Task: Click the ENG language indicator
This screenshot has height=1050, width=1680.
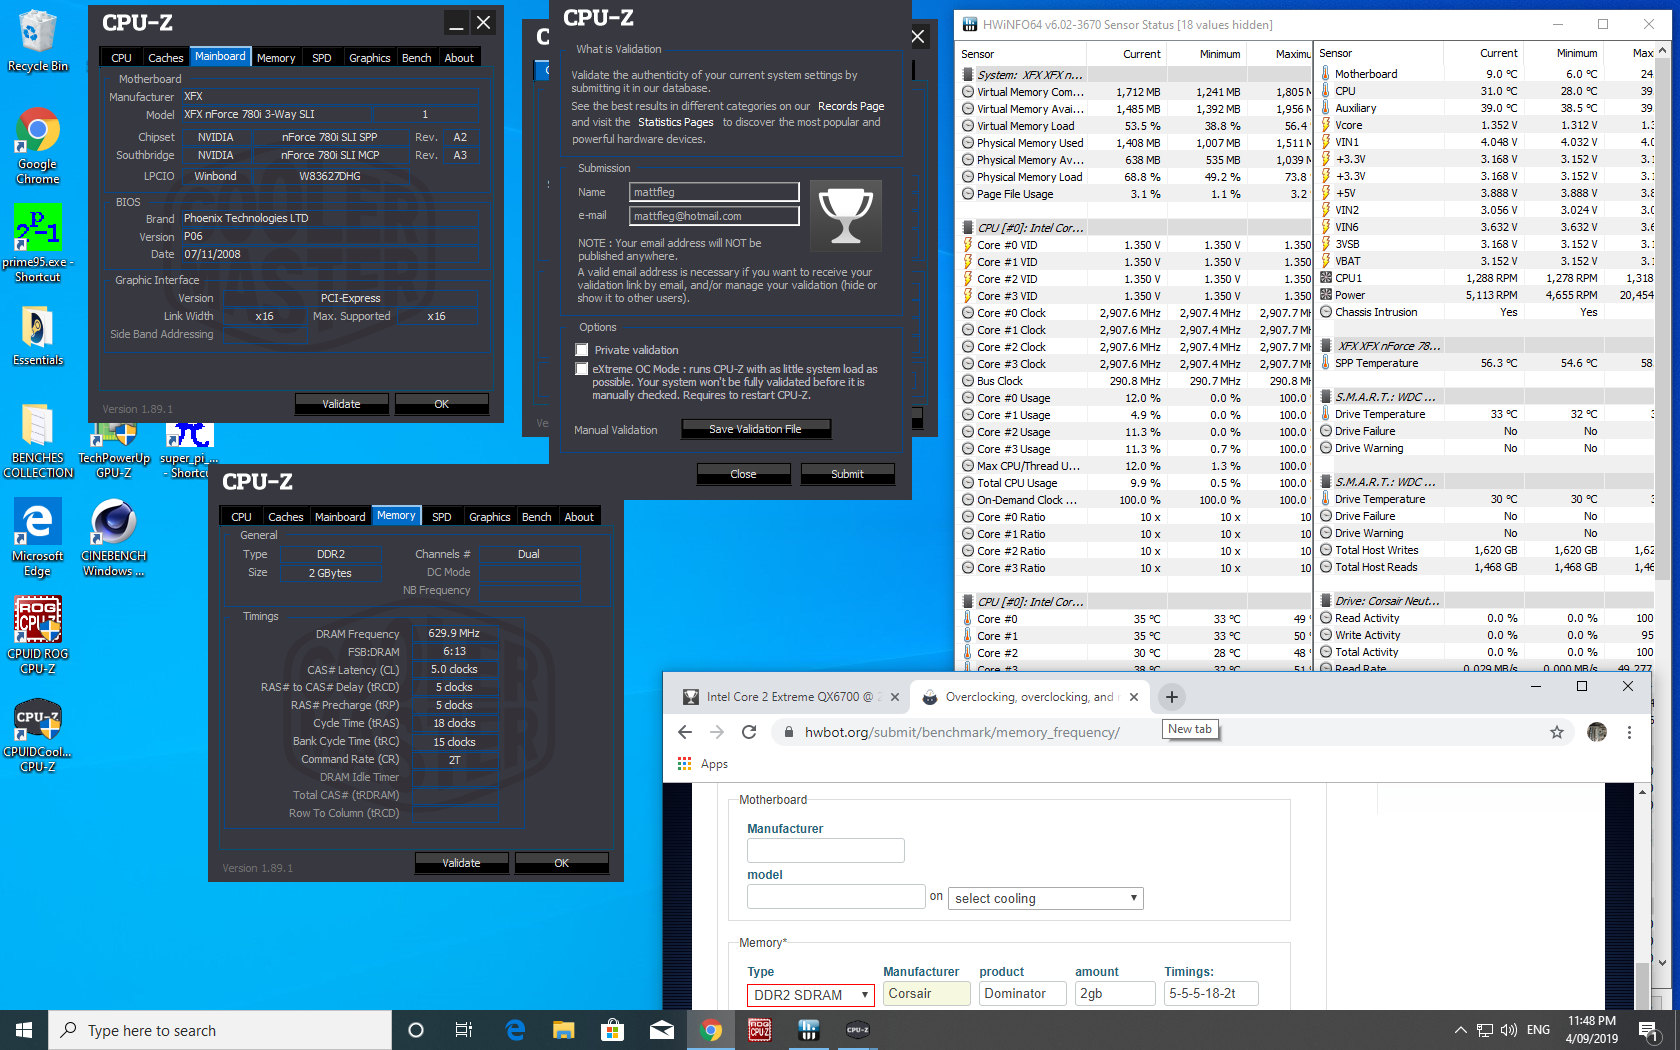Action: [x=1539, y=1030]
